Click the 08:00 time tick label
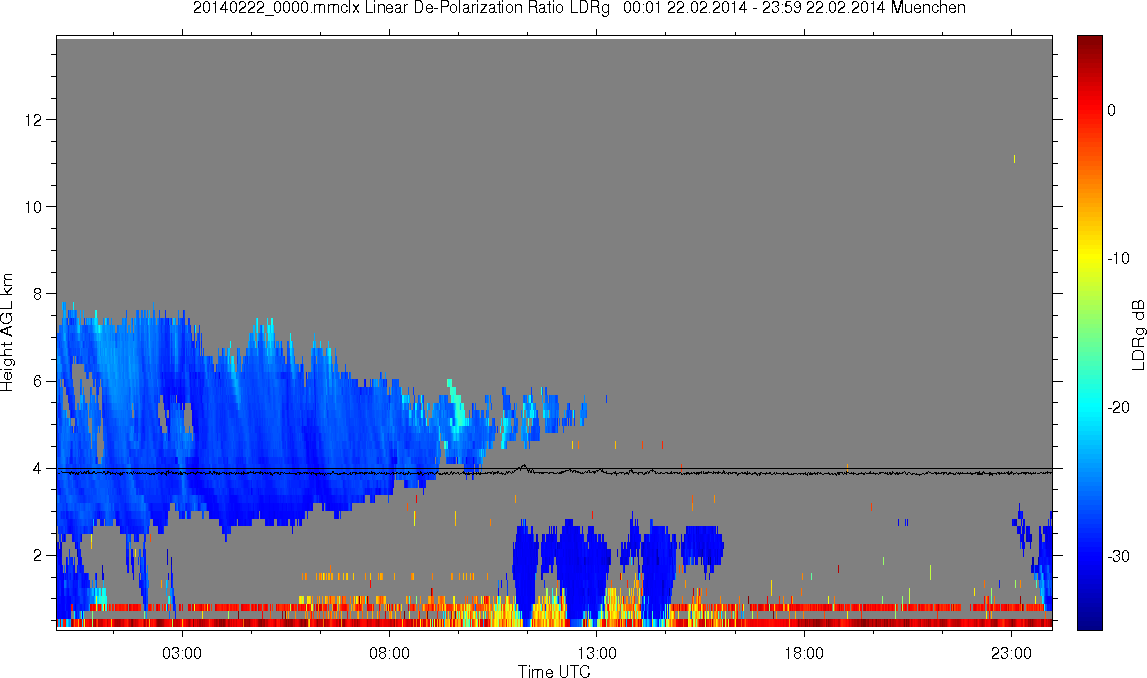Viewport: 1147px width, 678px height. tap(389, 653)
